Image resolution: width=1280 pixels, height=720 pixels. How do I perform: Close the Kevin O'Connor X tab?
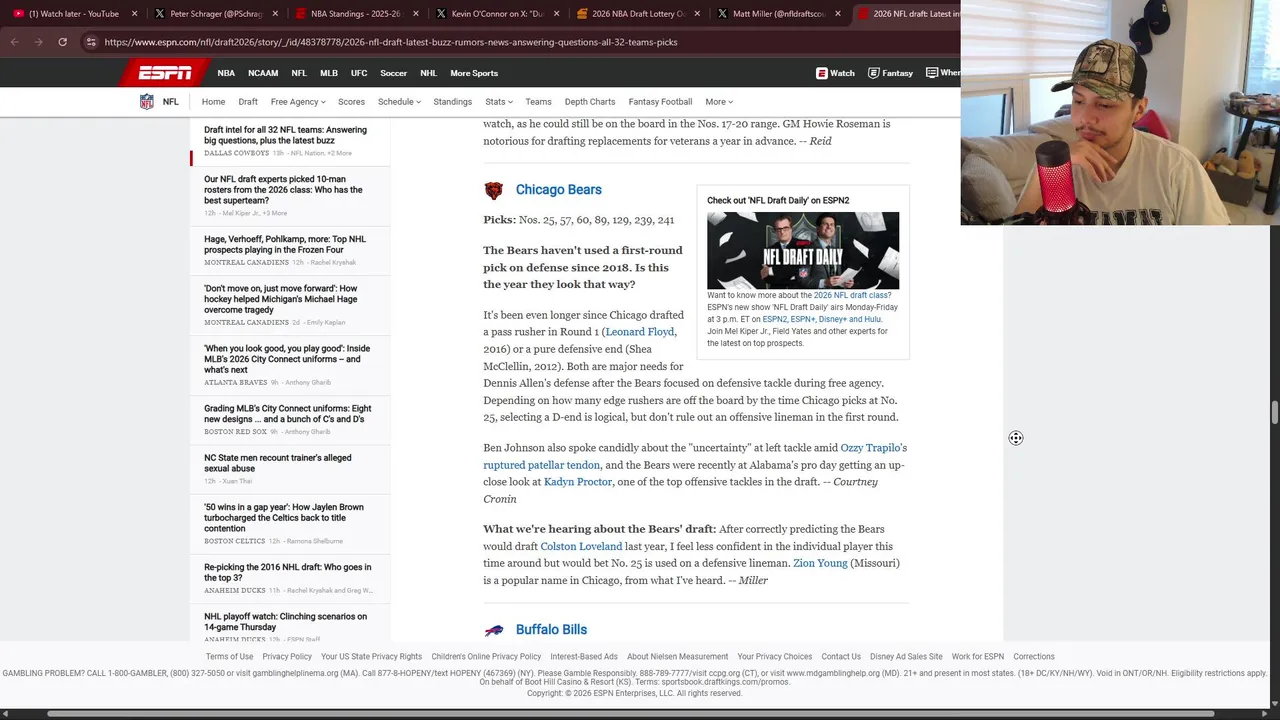[556, 14]
